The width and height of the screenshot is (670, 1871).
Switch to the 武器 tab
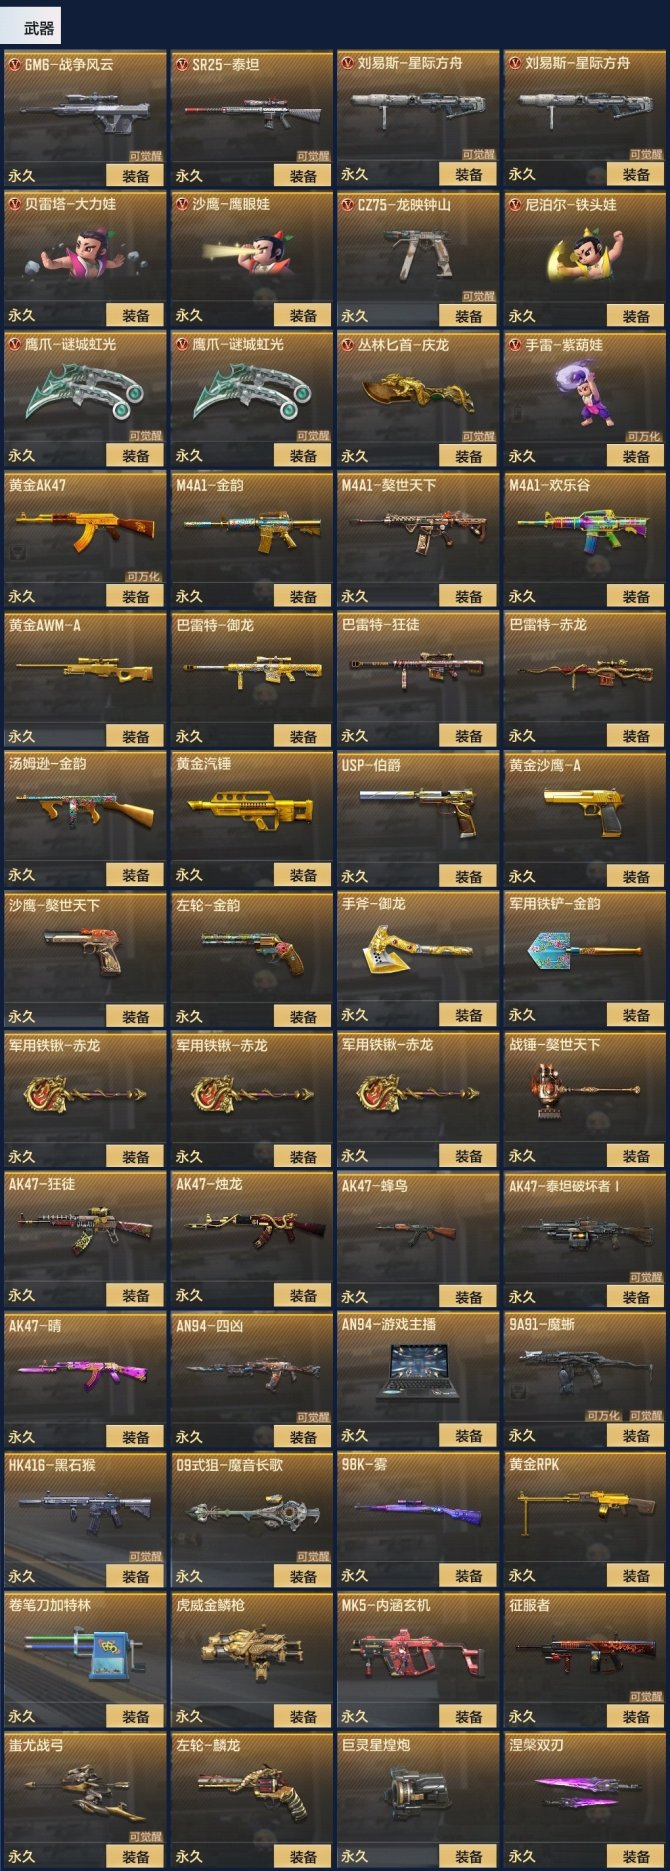38,28
